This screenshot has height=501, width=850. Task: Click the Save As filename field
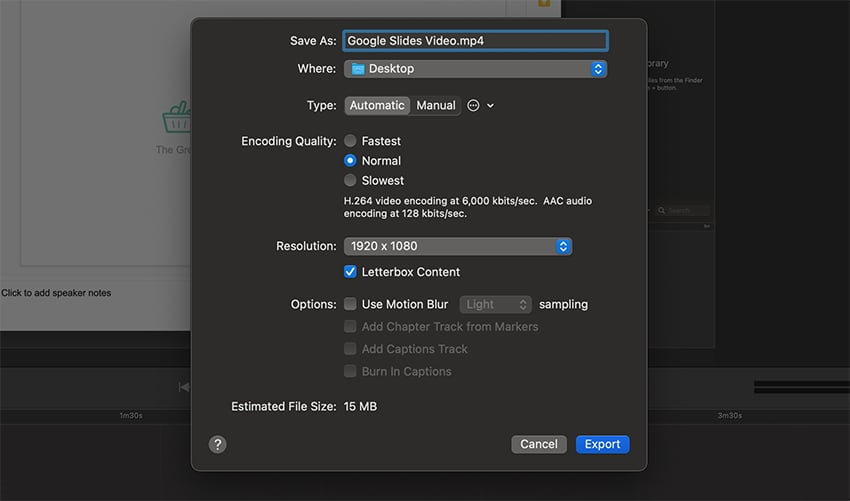pyautogui.click(x=475, y=41)
